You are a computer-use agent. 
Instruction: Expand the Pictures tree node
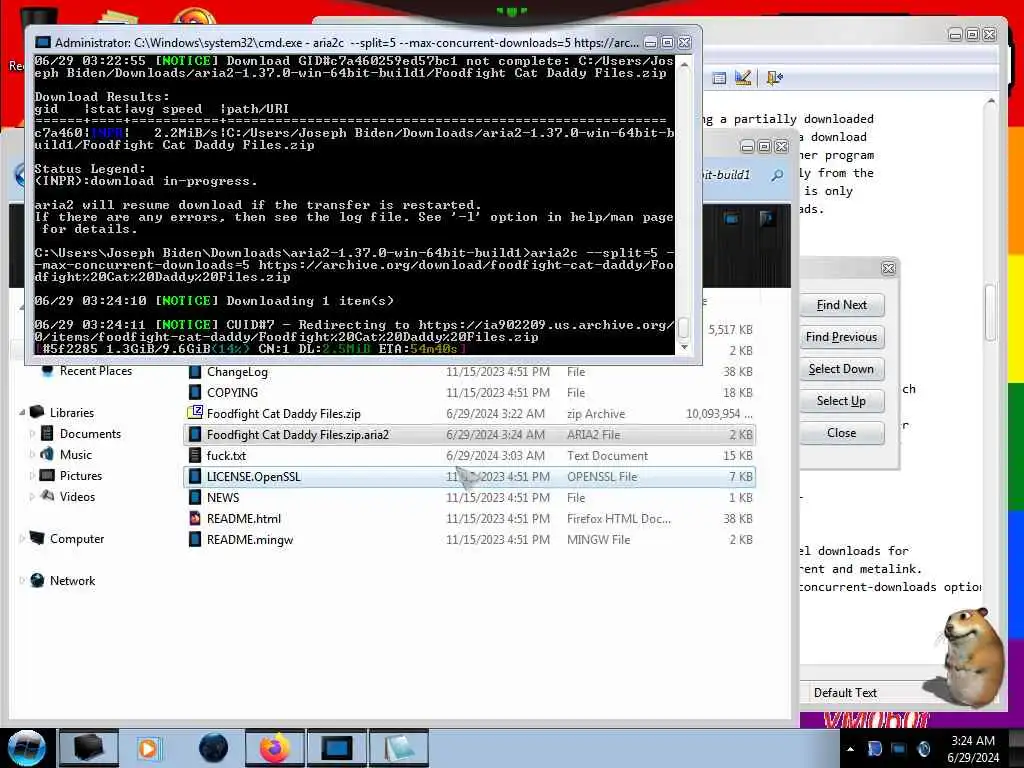coord(32,475)
